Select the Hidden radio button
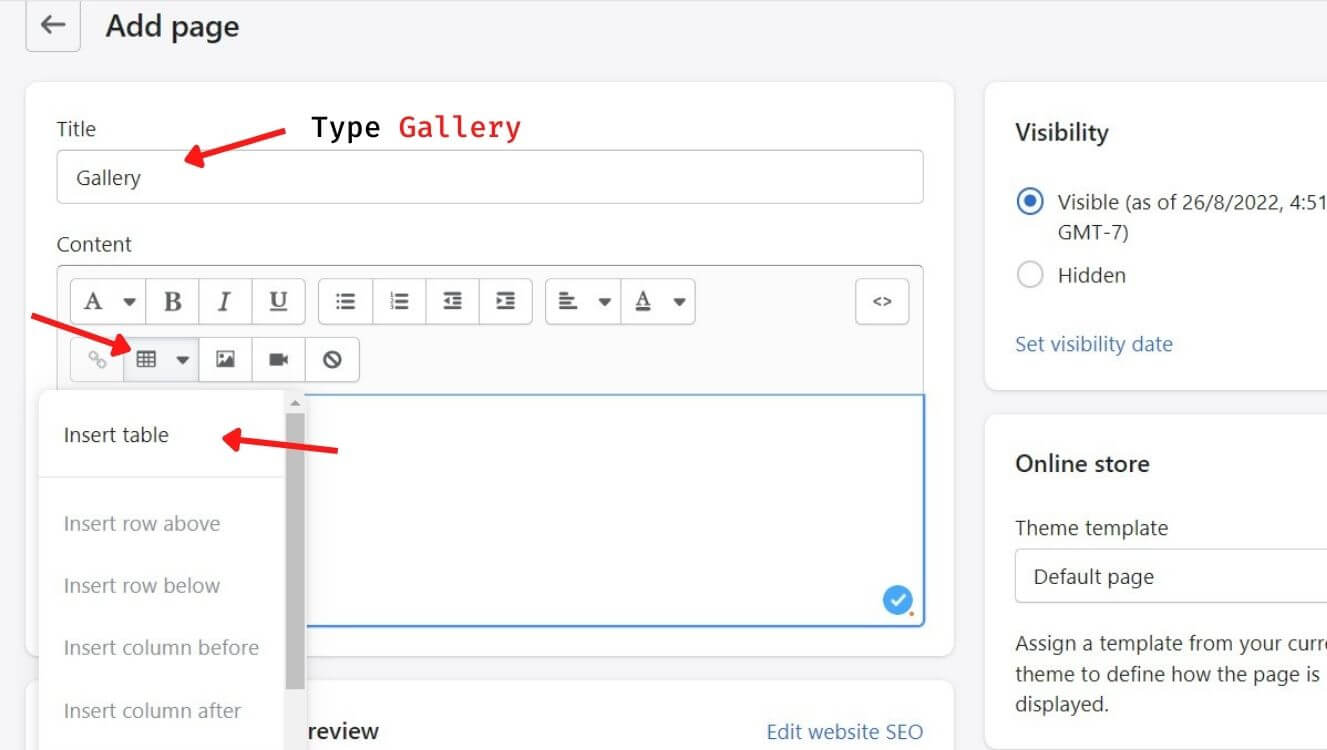Image resolution: width=1327 pixels, height=750 pixels. coord(1030,275)
